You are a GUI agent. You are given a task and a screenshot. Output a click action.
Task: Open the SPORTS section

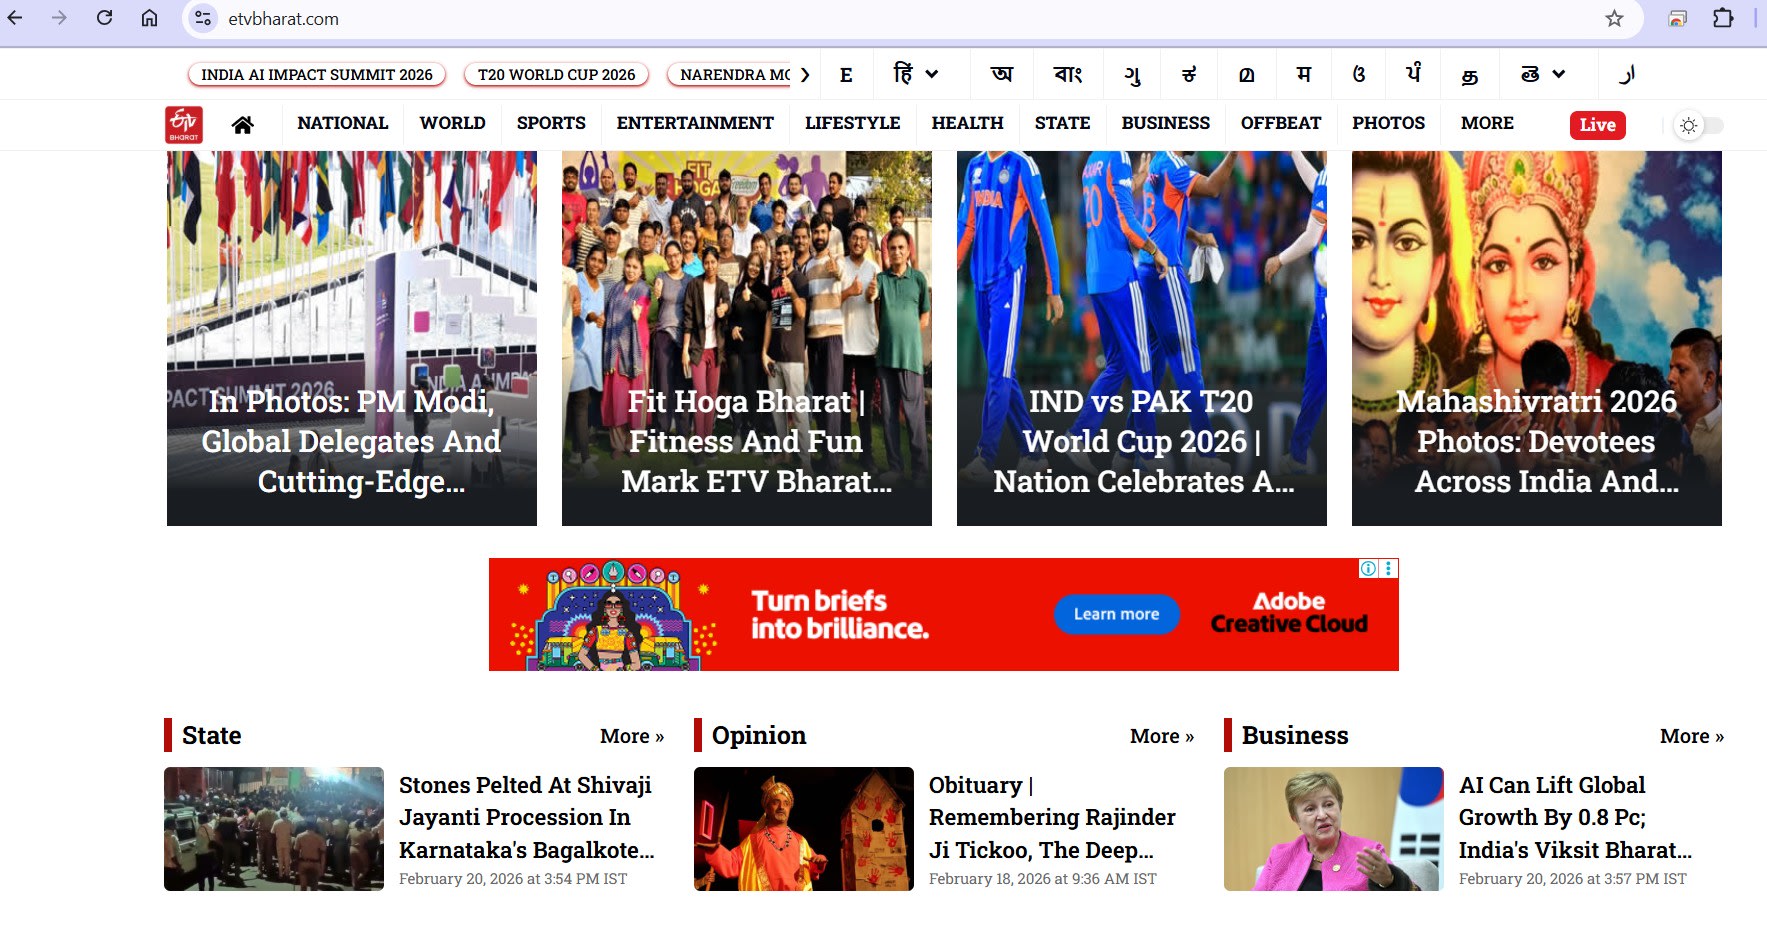point(551,123)
